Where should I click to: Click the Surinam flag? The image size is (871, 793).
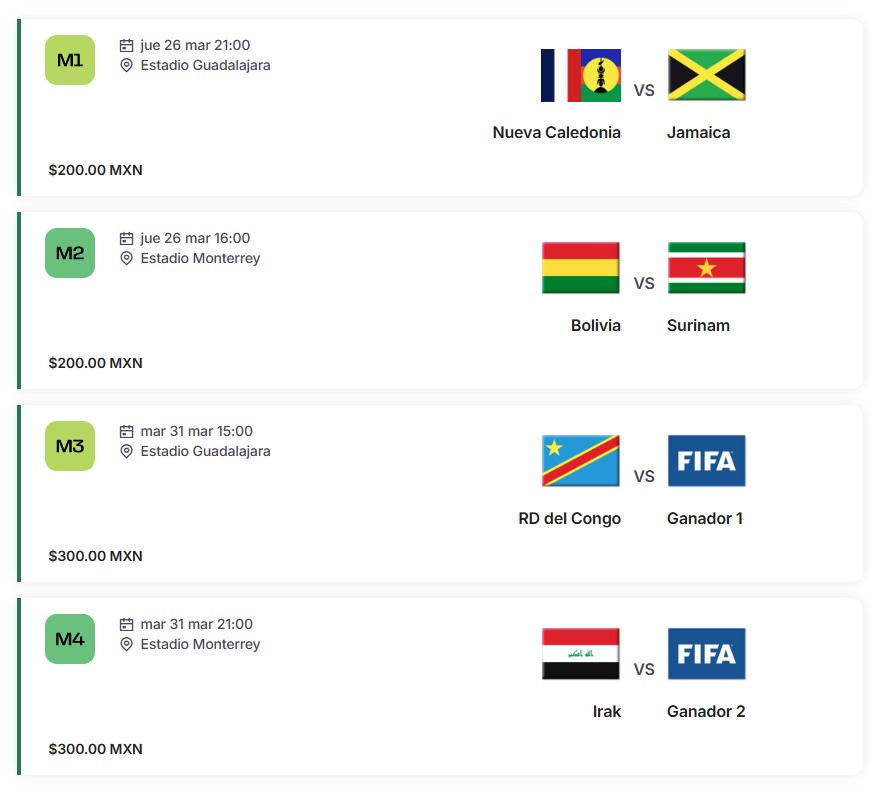tap(707, 268)
